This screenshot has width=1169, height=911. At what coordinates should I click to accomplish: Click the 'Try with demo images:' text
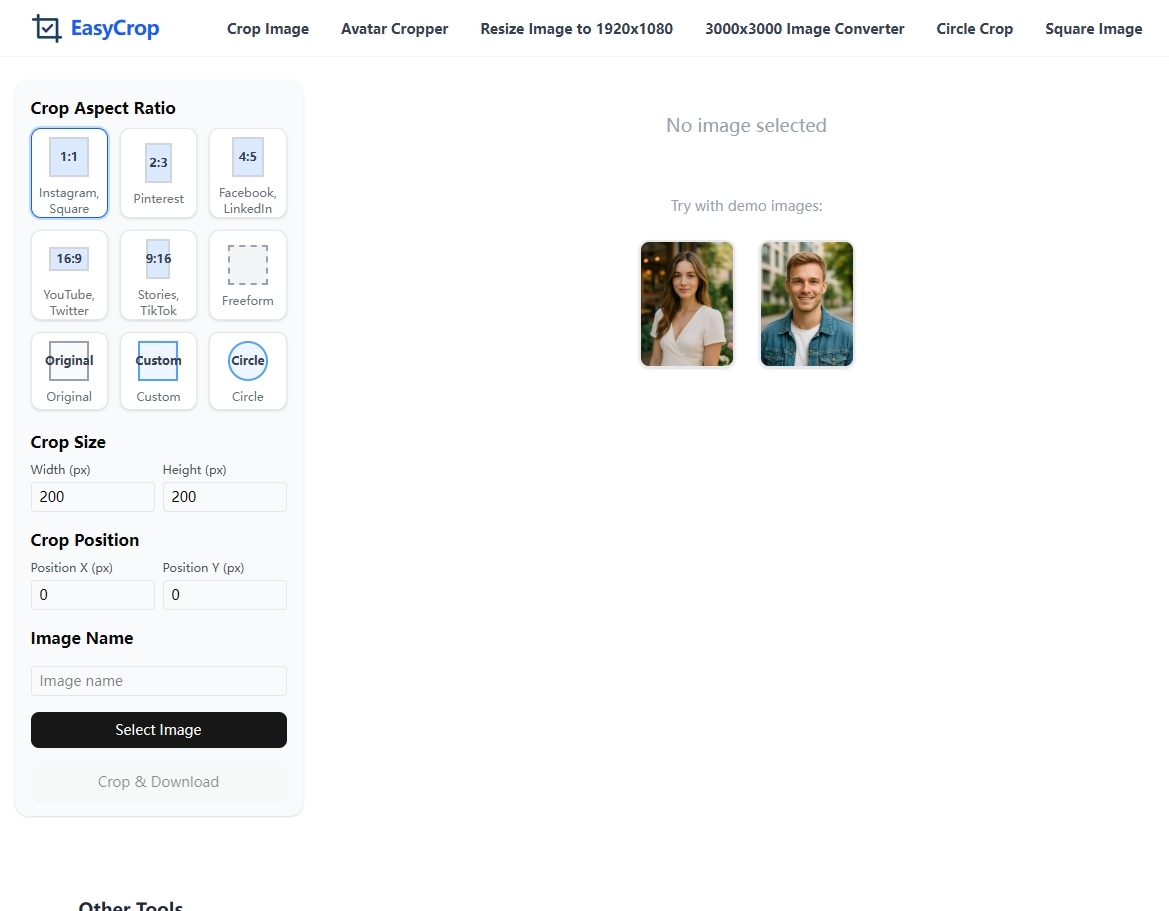pyautogui.click(x=746, y=206)
